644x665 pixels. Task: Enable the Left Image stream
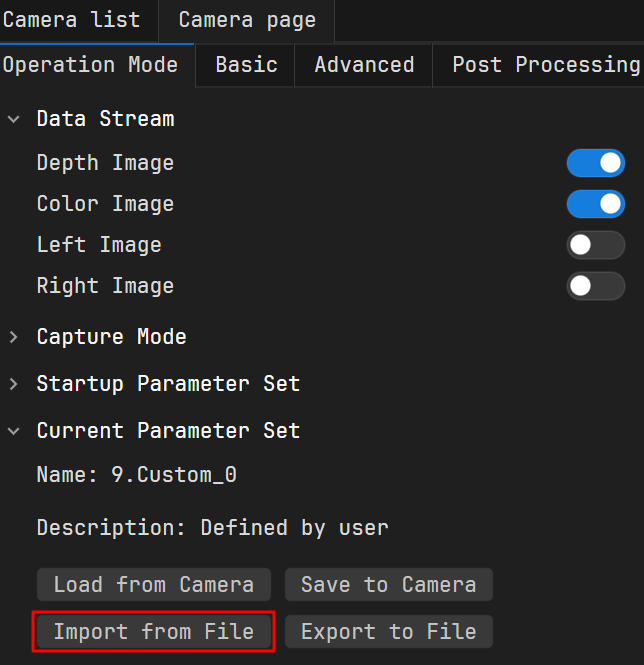tap(595, 245)
